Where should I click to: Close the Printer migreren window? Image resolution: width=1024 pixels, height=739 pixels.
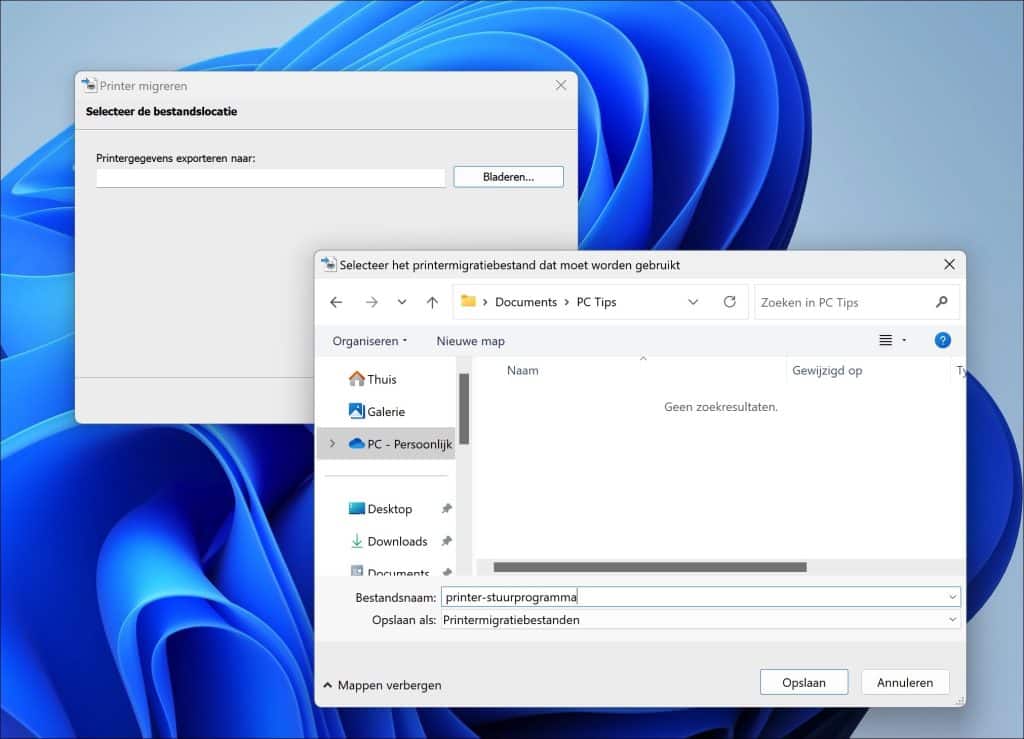560,86
